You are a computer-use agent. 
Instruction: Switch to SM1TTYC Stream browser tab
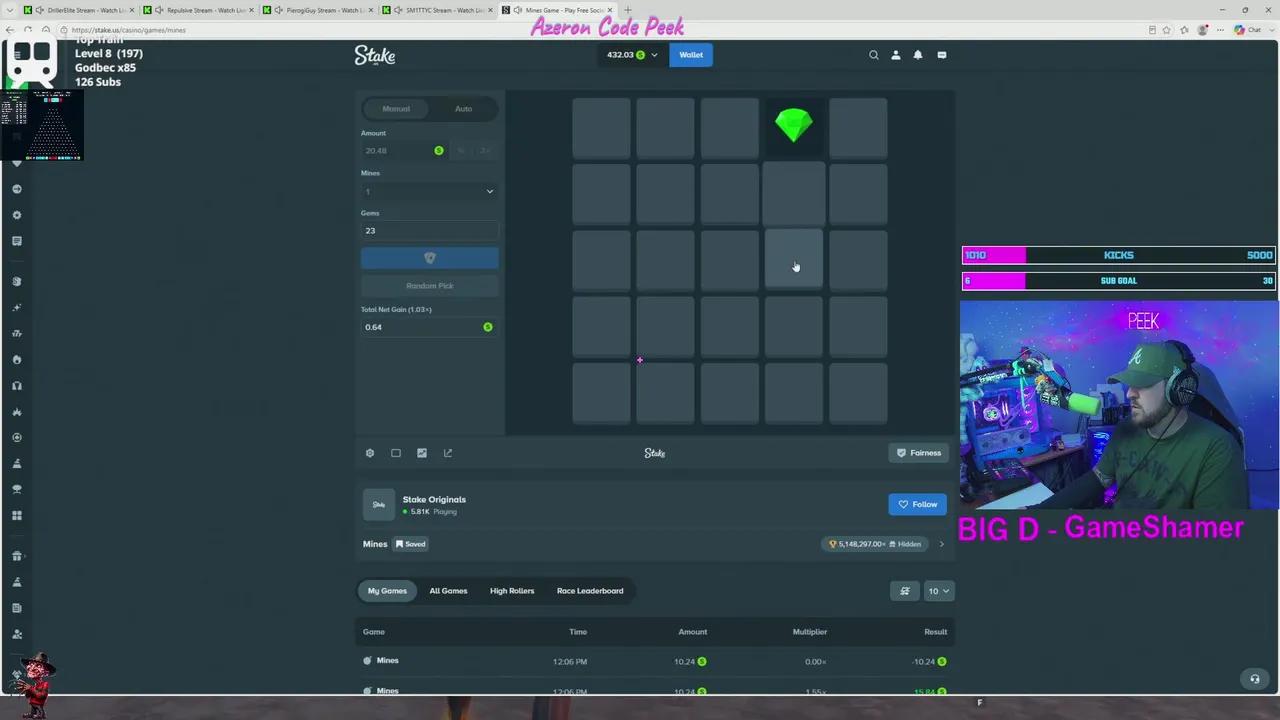[x=438, y=10]
